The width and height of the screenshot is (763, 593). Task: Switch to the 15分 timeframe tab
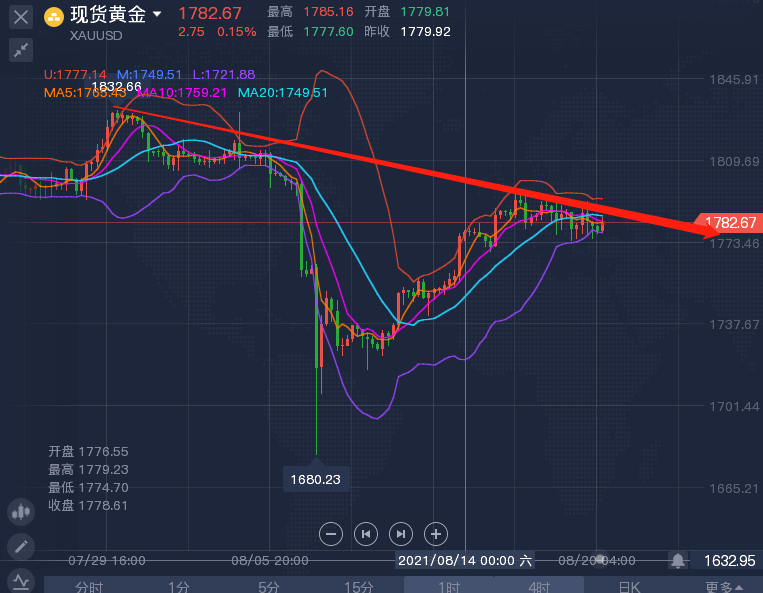point(359,586)
